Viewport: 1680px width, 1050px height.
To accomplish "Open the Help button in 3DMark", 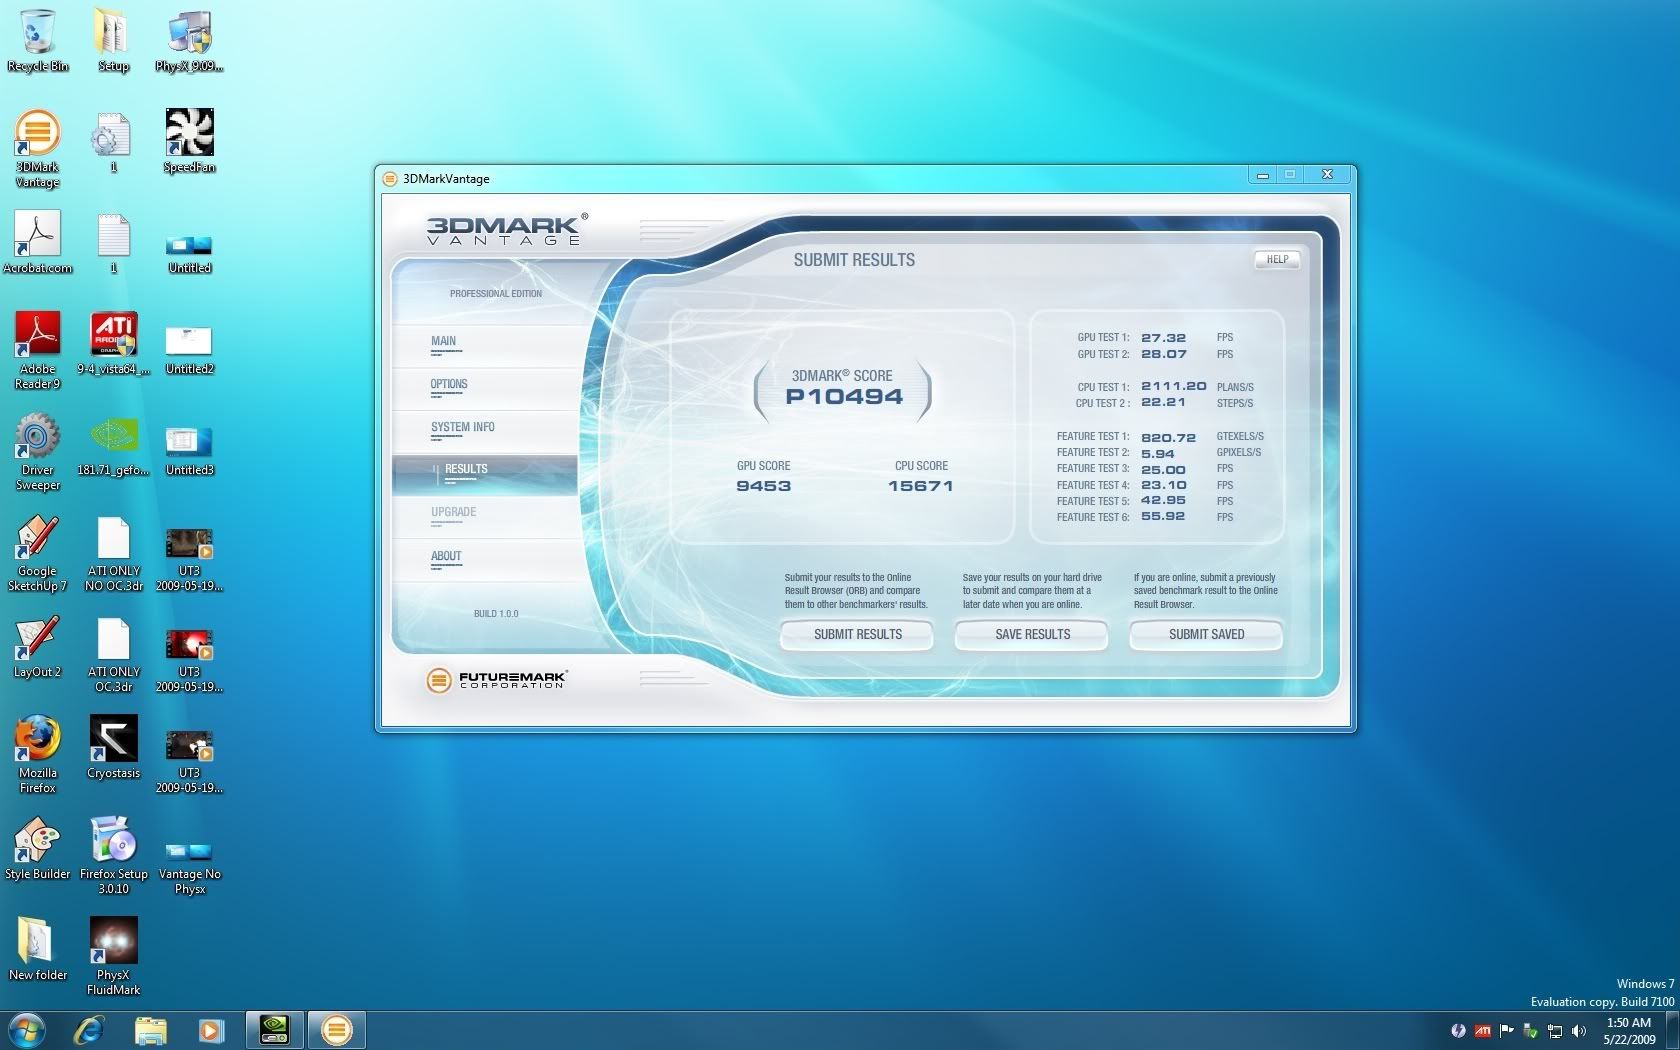I will point(1277,260).
